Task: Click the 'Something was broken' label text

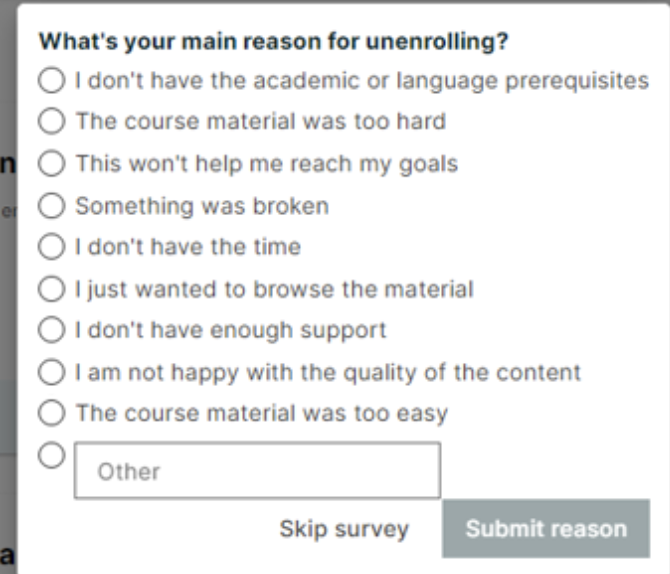Action: coord(202,206)
